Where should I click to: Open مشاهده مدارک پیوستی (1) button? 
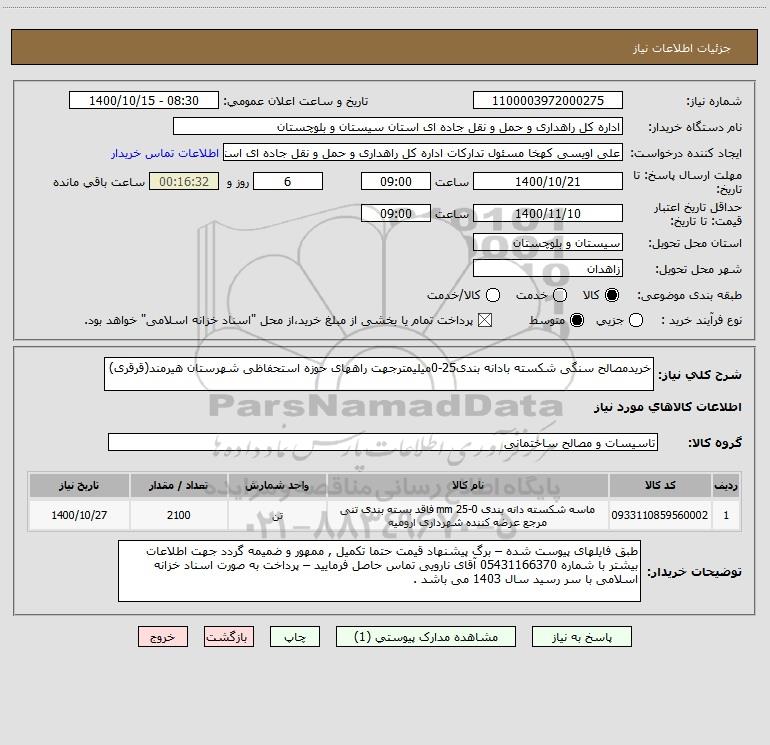pyautogui.click(x=426, y=637)
